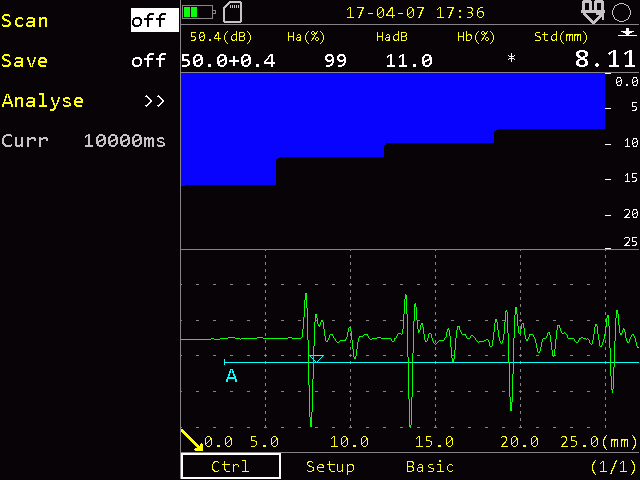Click the probe download arrow icon
The image size is (640, 480).
pyautogui.click(x=593, y=12)
